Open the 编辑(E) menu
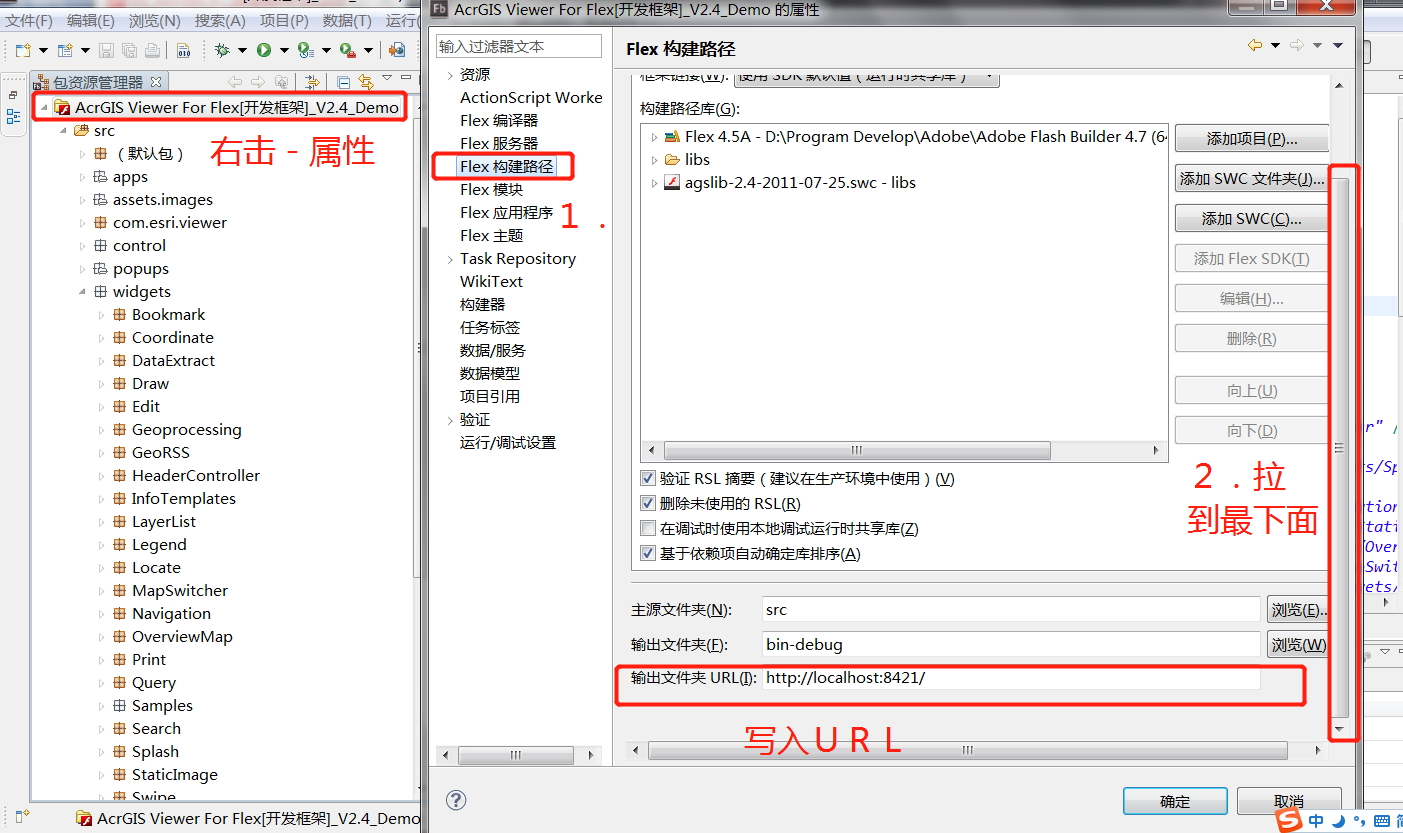Viewport: 1403px width, 833px height. tap(91, 20)
